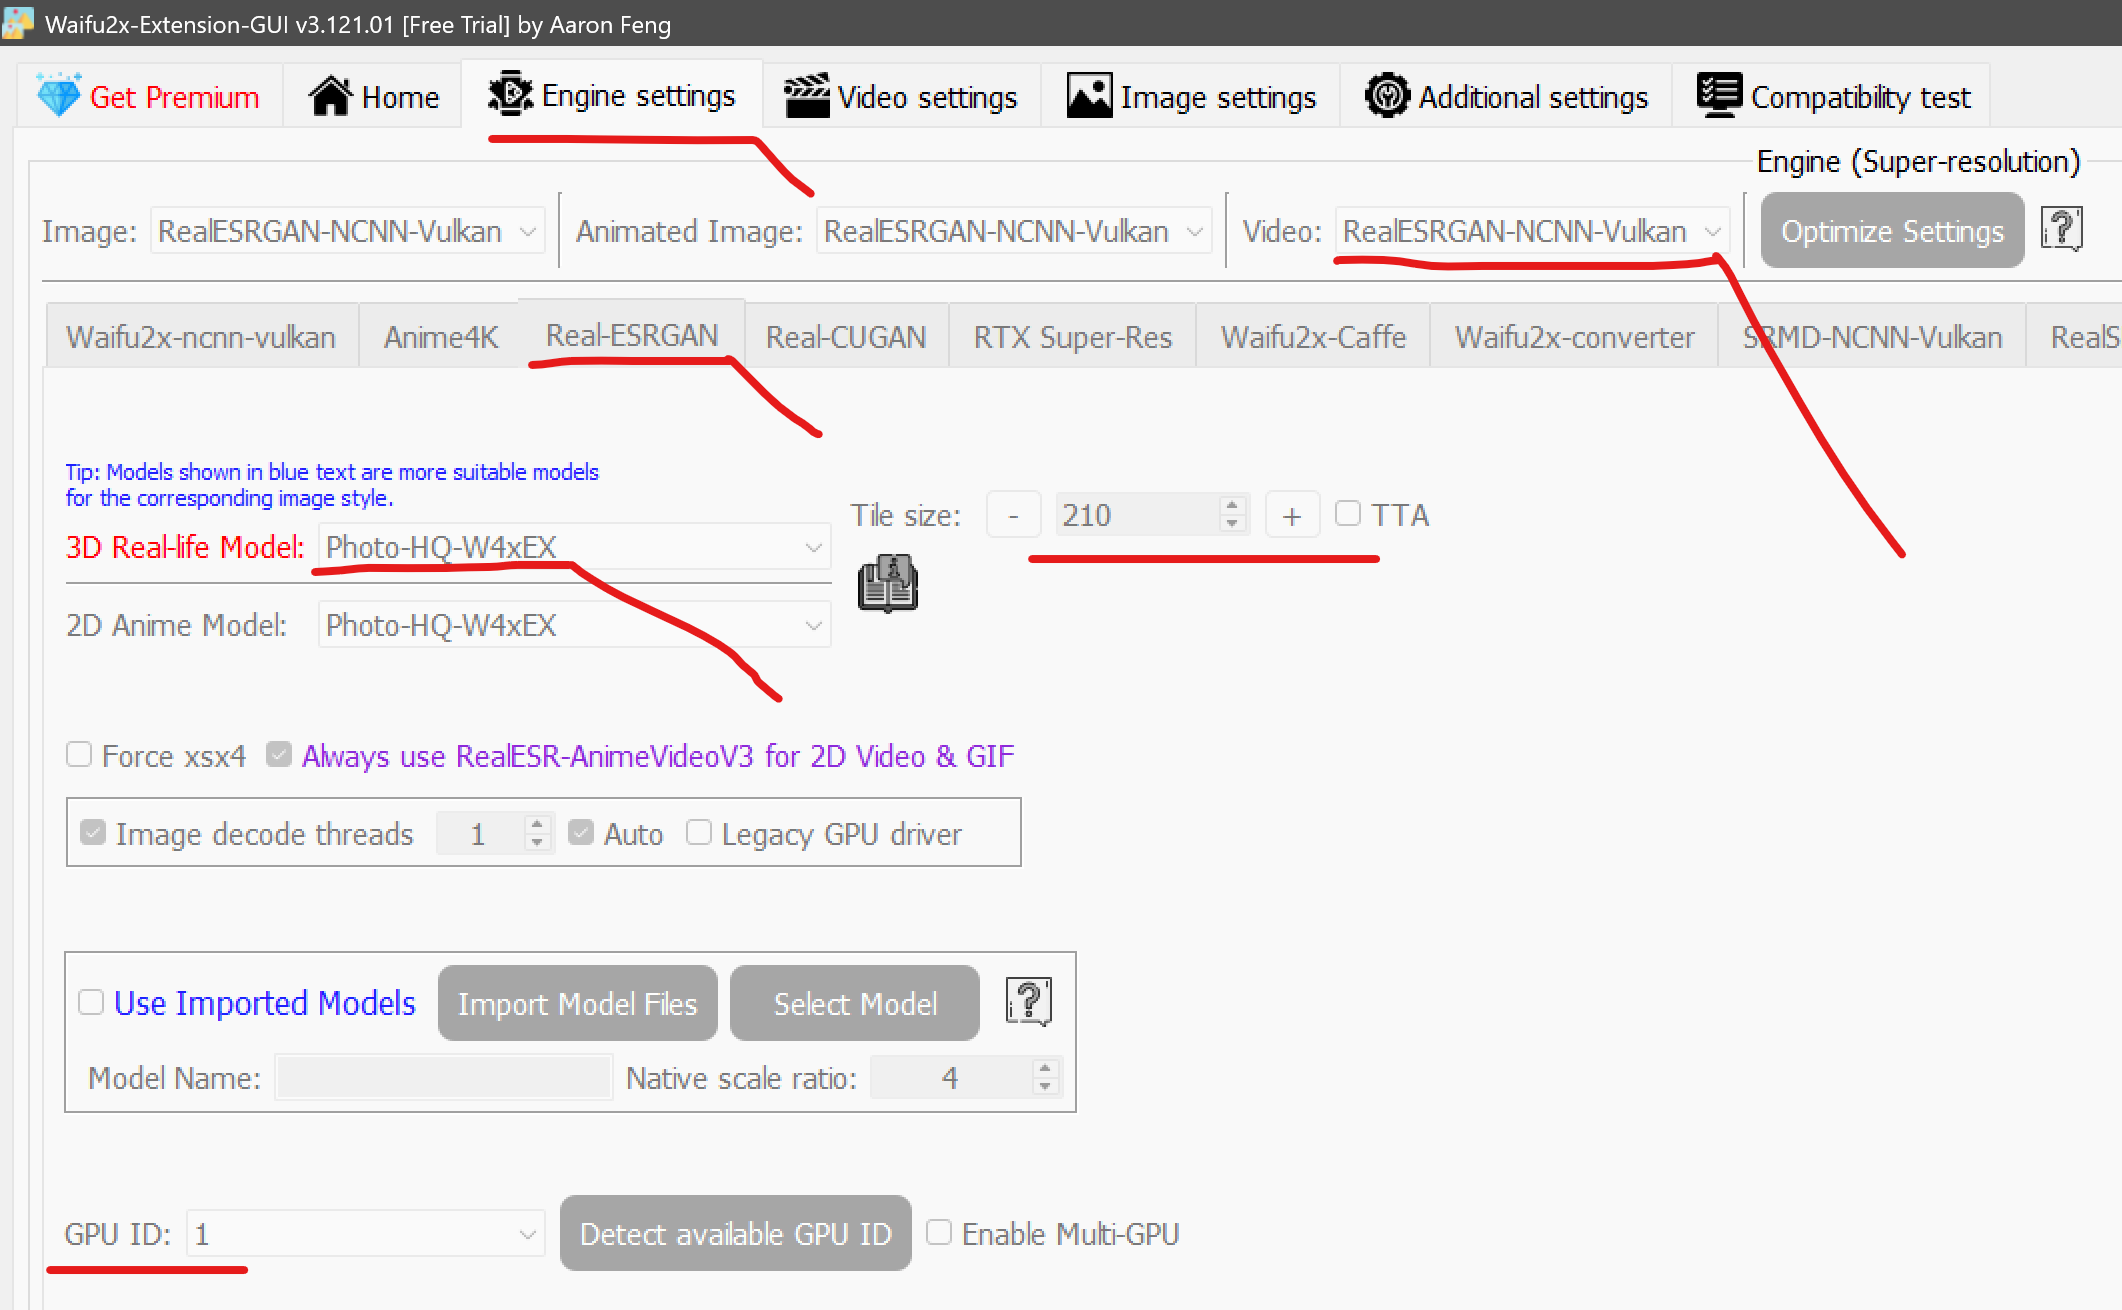Enable the TTA checkbox

click(1348, 514)
